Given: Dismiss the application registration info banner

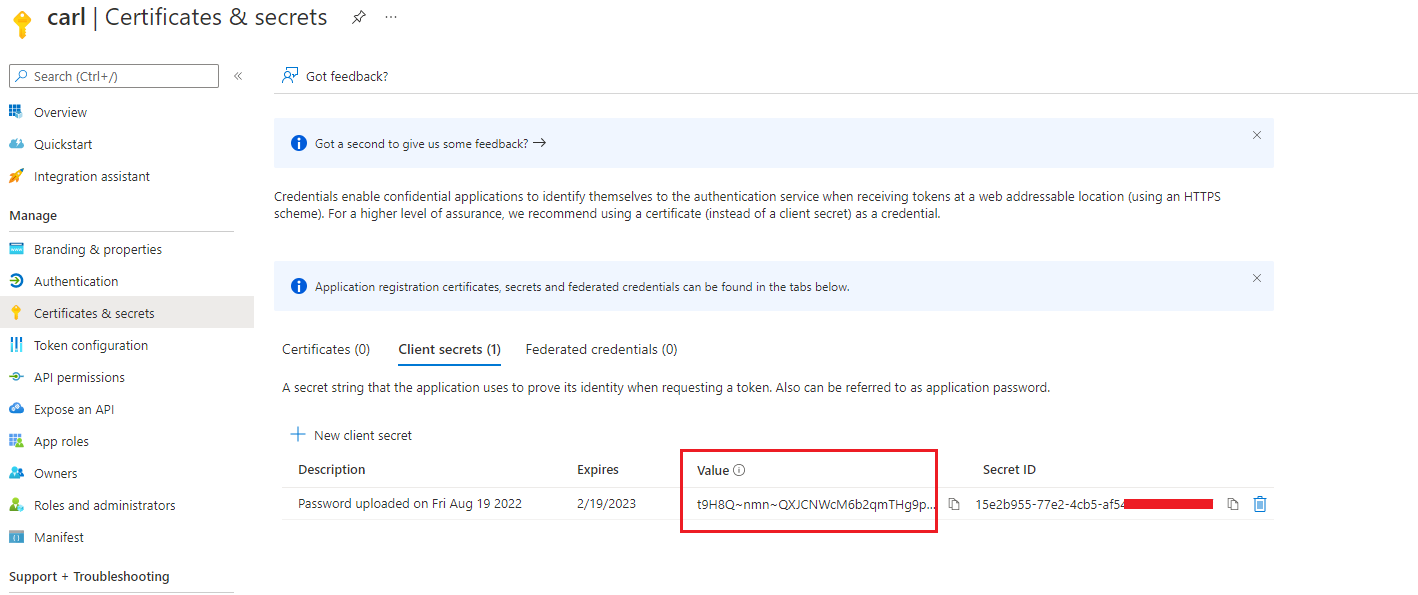Looking at the screenshot, I should coord(1257,278).
